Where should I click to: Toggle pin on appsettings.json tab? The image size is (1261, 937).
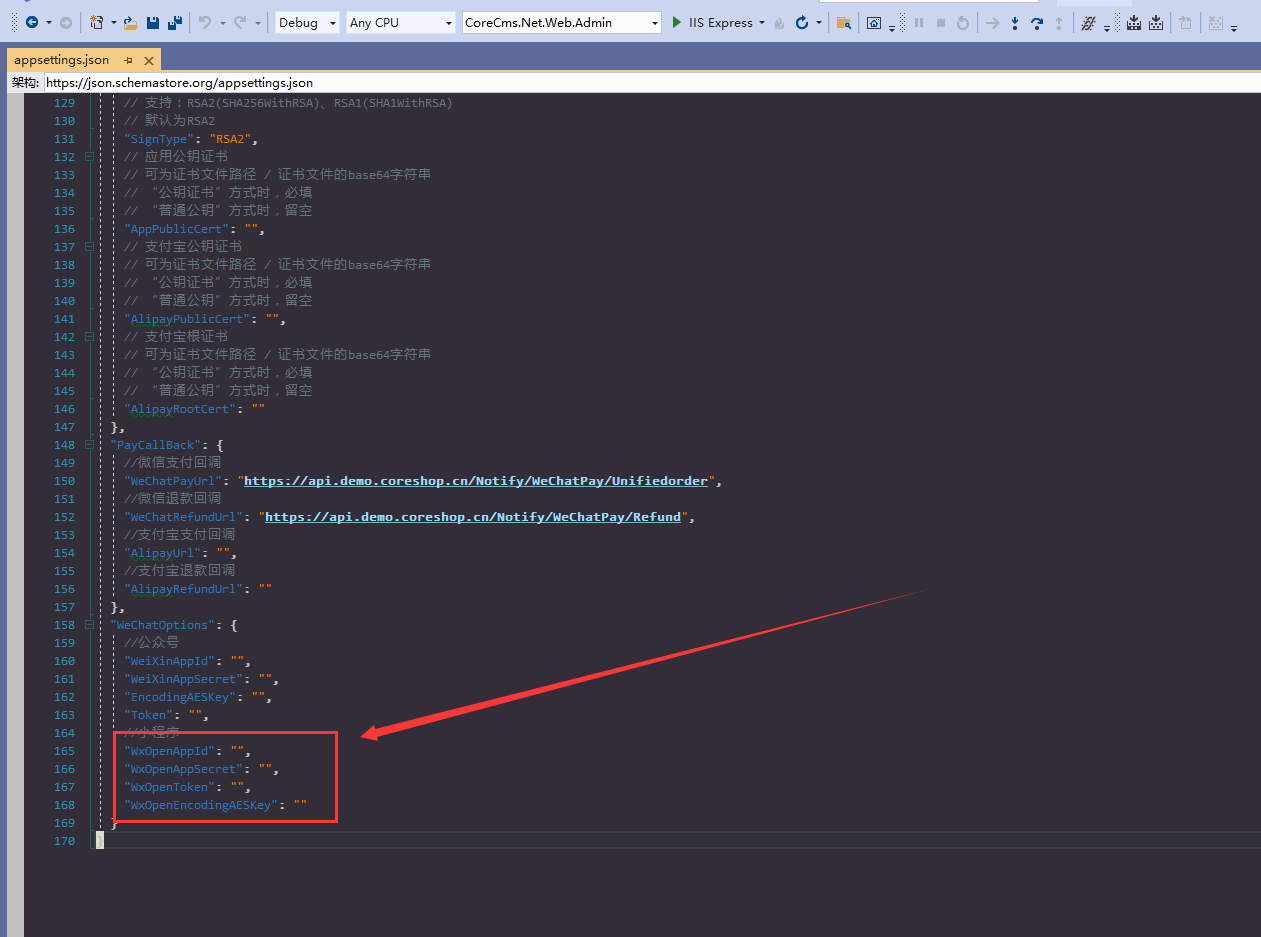(128, 60)
